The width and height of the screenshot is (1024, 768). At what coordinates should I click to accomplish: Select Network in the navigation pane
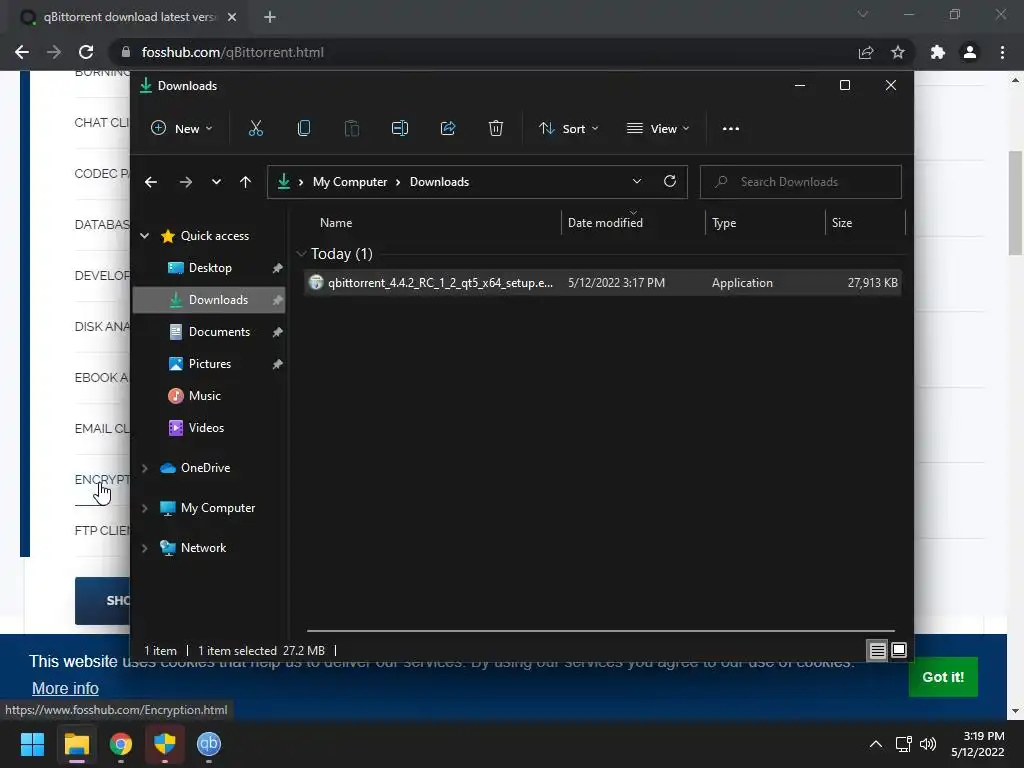(203, 548)
